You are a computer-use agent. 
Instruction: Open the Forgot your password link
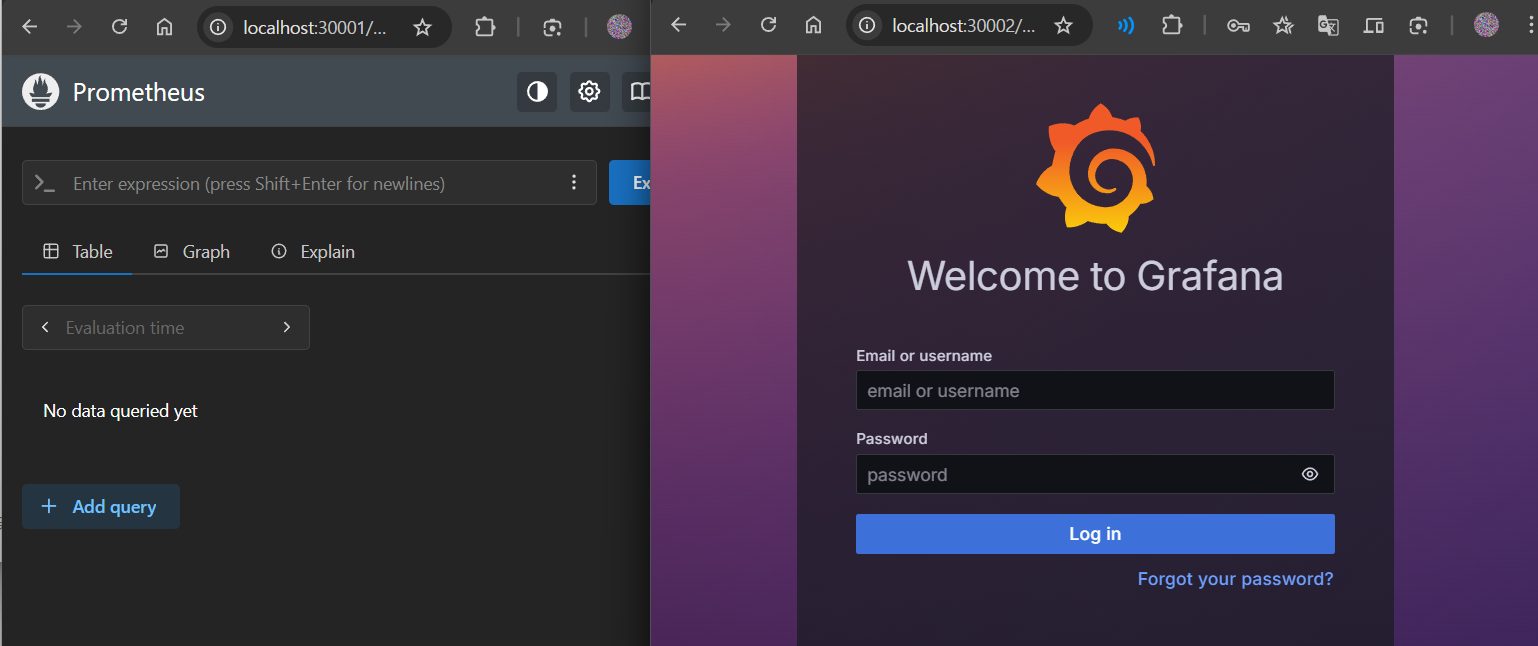pos(1235,579)
